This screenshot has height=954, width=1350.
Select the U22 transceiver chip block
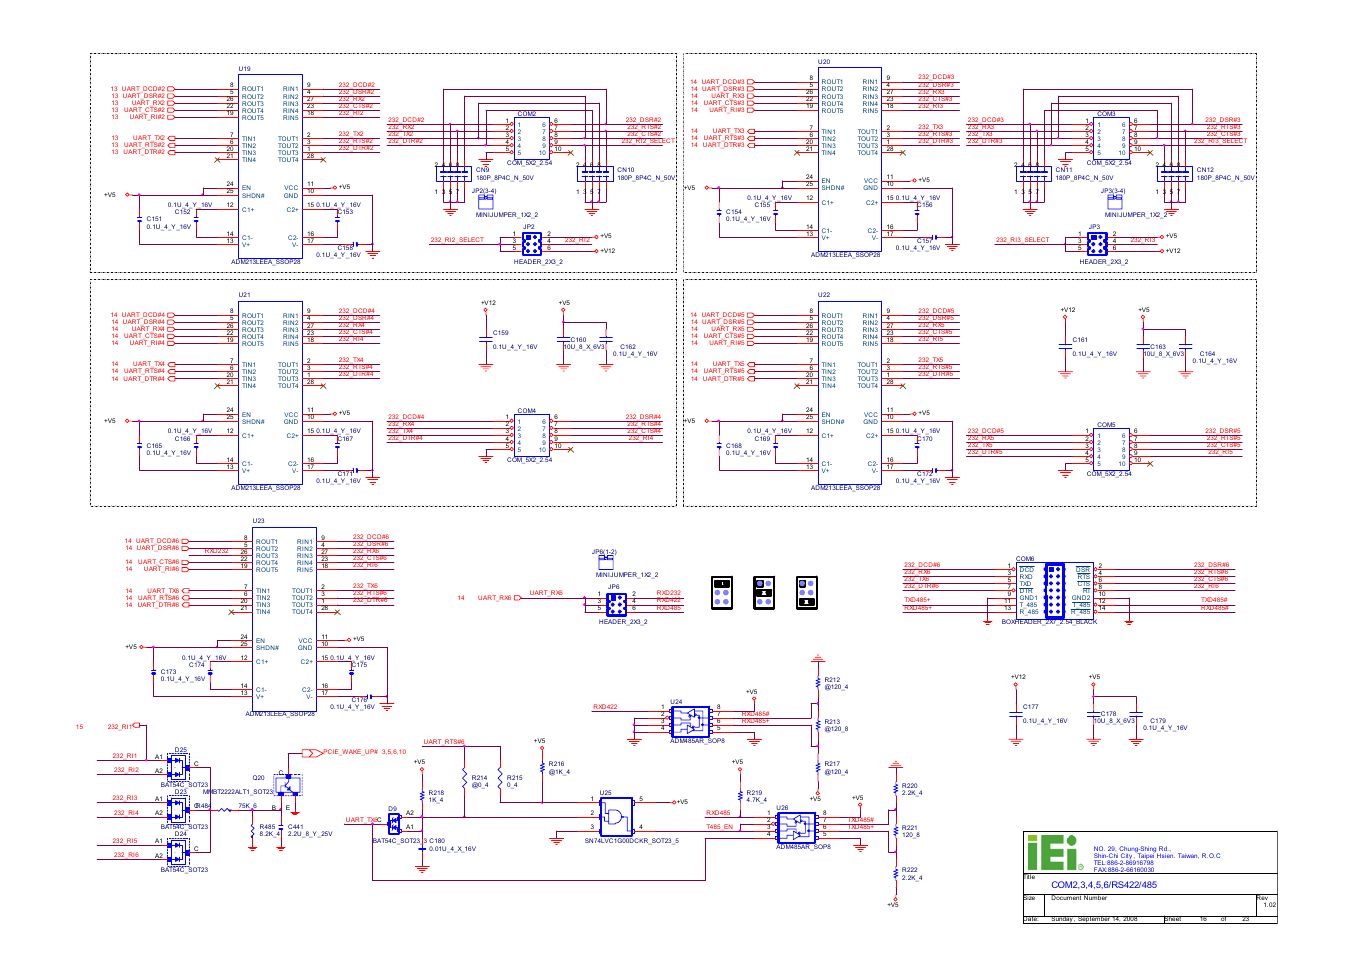coord(849,392)
